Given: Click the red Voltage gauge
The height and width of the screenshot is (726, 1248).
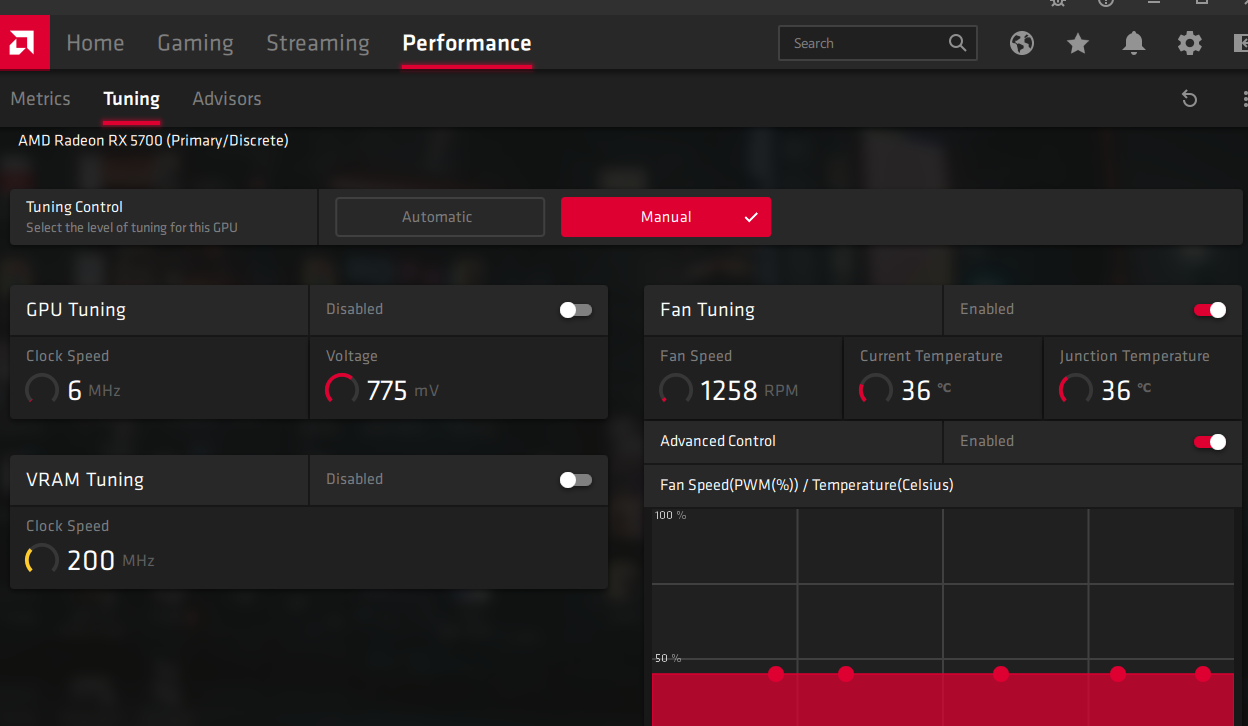Looking at the screenshot, I should (x=342, y=390).
